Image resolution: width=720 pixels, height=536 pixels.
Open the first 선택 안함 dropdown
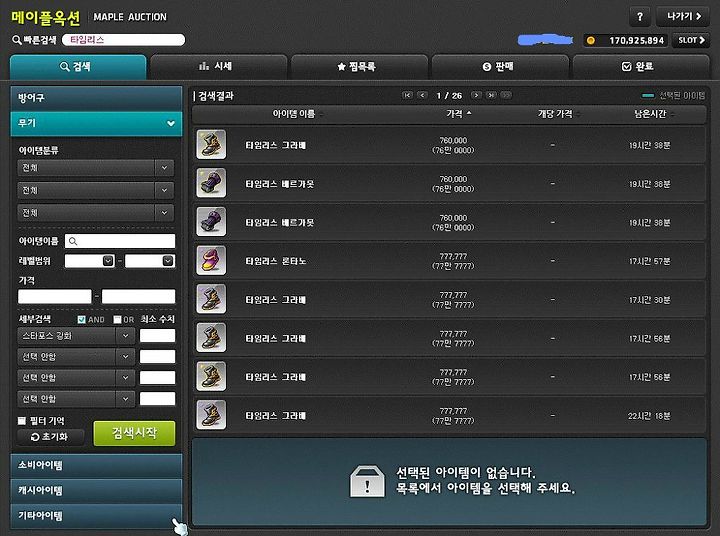point(76,357)
